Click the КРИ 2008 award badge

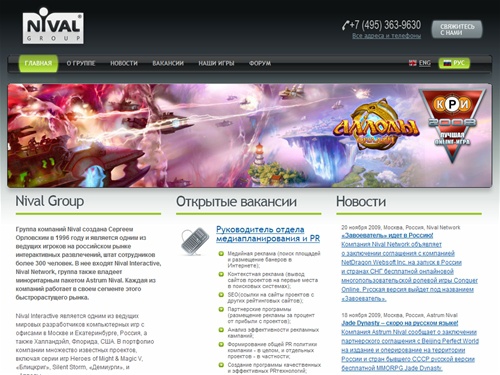[452, 125]
